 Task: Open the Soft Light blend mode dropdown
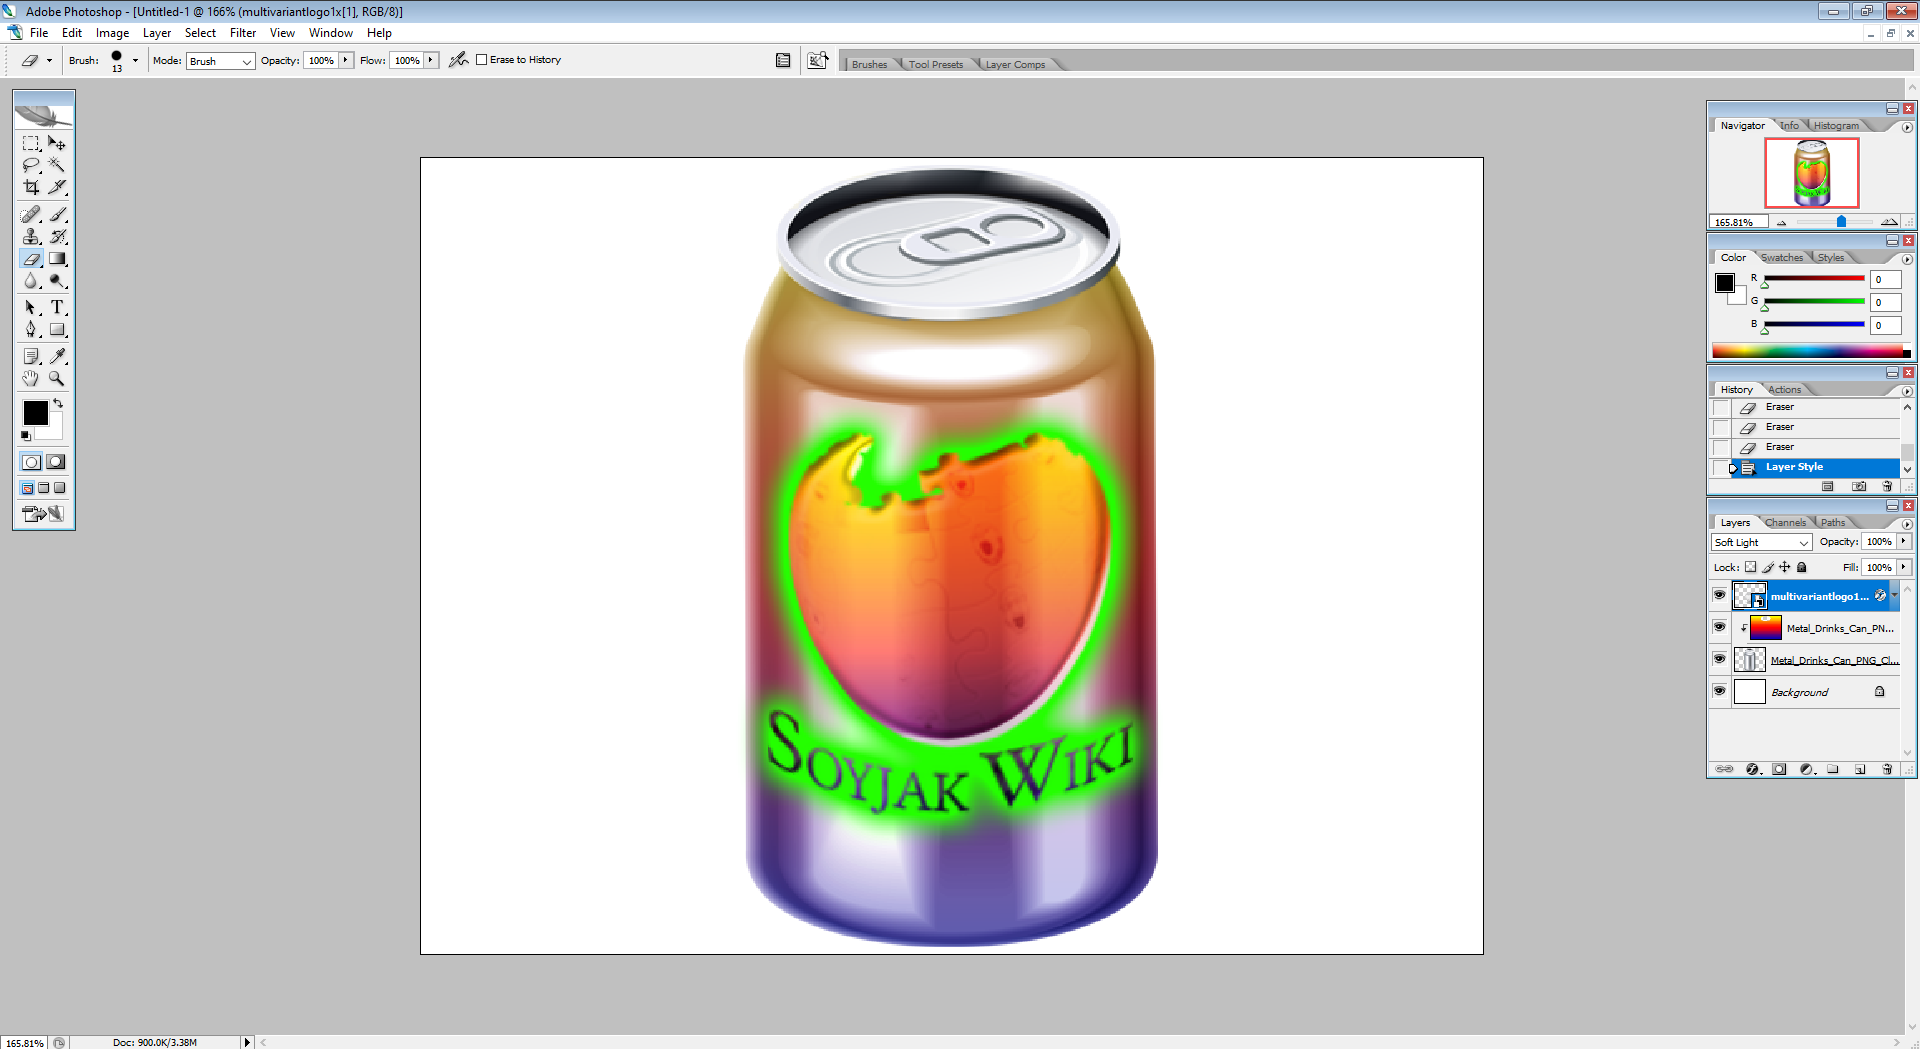point(1760,542)
